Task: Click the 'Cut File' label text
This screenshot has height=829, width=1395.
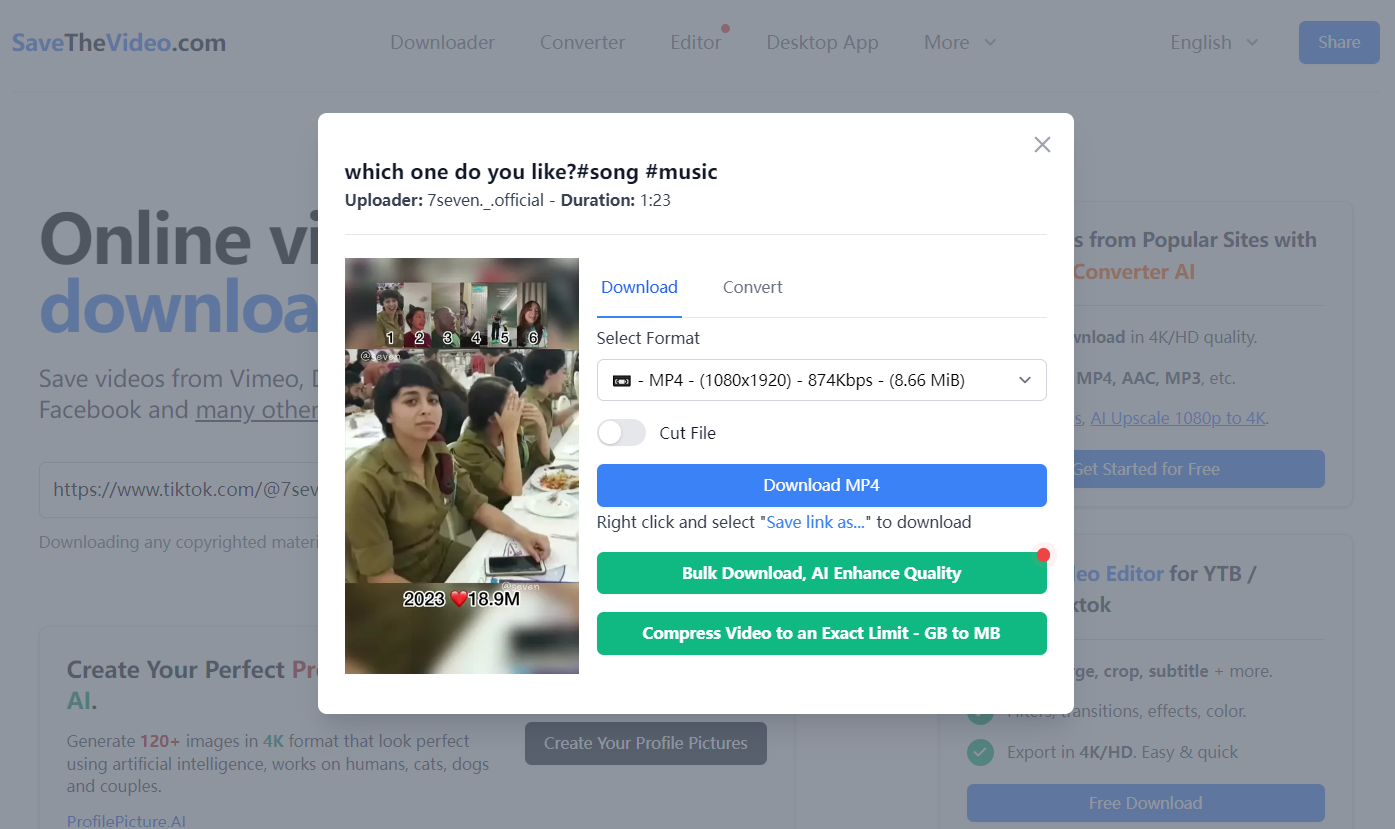Action: point(688,433)
